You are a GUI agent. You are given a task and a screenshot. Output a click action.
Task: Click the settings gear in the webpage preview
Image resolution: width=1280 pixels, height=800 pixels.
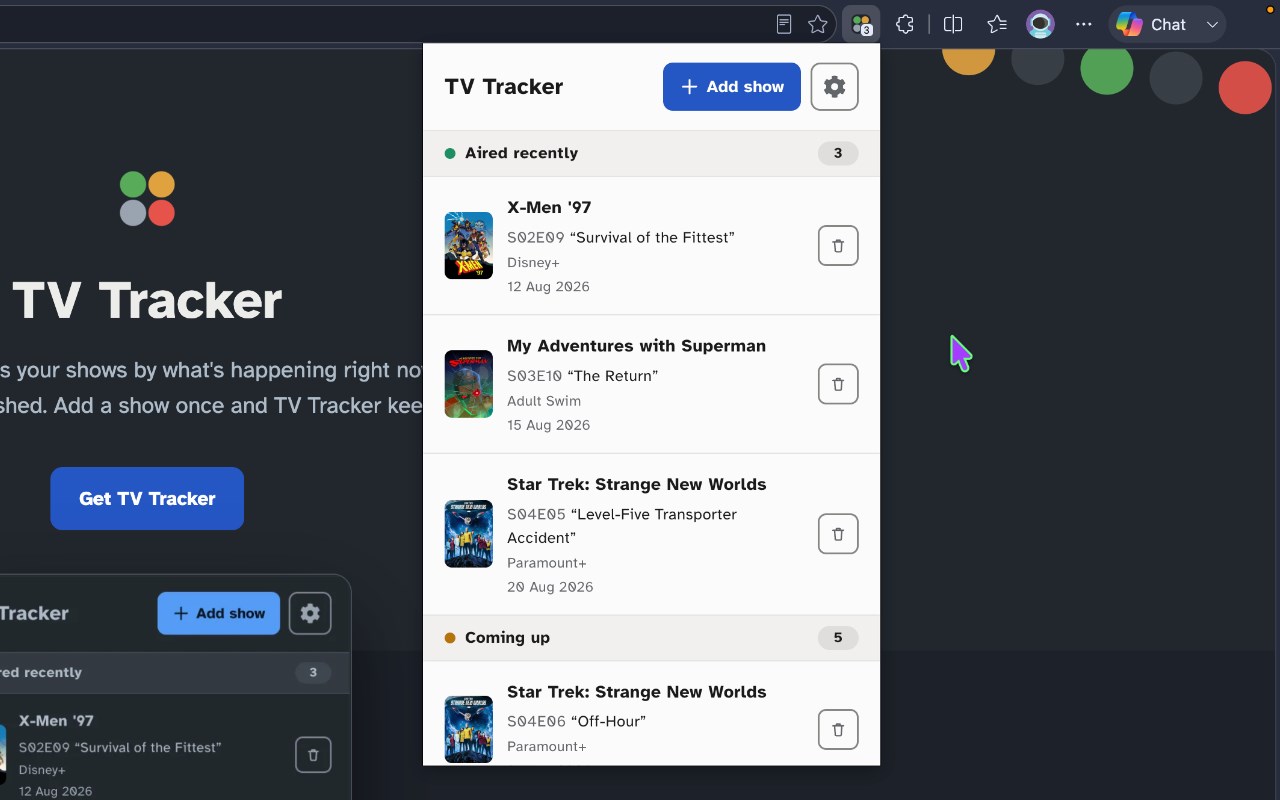point(310,614)
